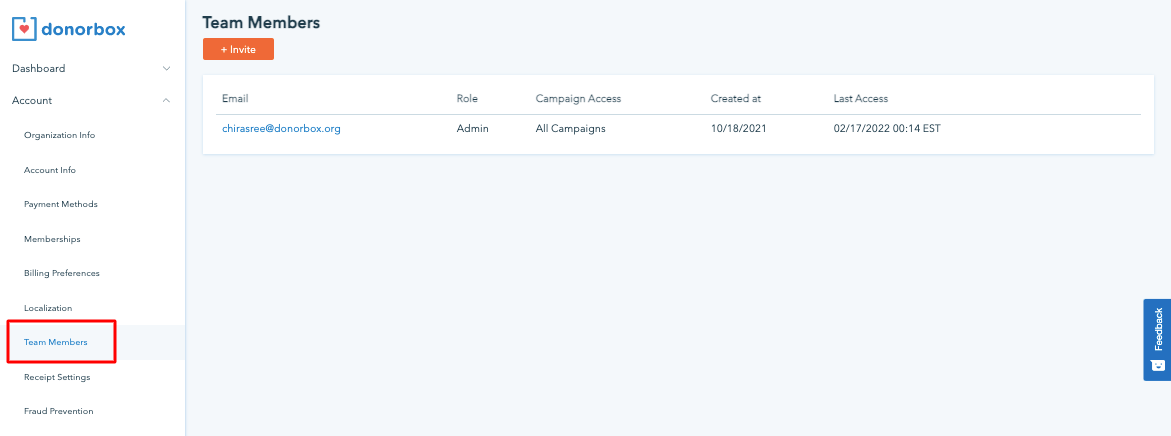The width and height of the screenshot is (1171, 436).
Task: Click the Feedback tab smiley icon
Action: [1158, 365]
